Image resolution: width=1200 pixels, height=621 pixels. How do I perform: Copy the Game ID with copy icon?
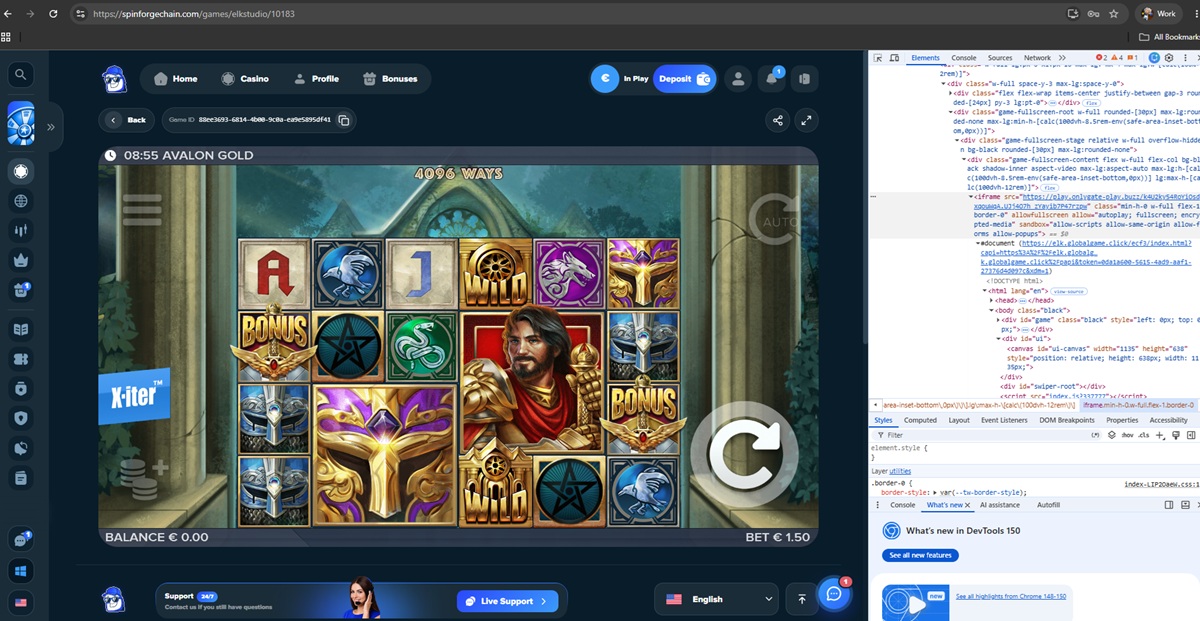click(344, 120)
